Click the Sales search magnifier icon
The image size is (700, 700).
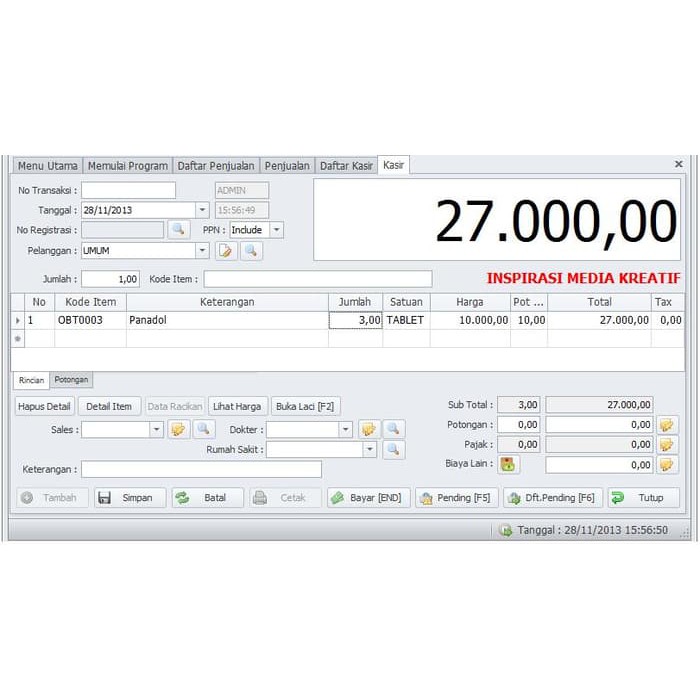click(204, 429)
